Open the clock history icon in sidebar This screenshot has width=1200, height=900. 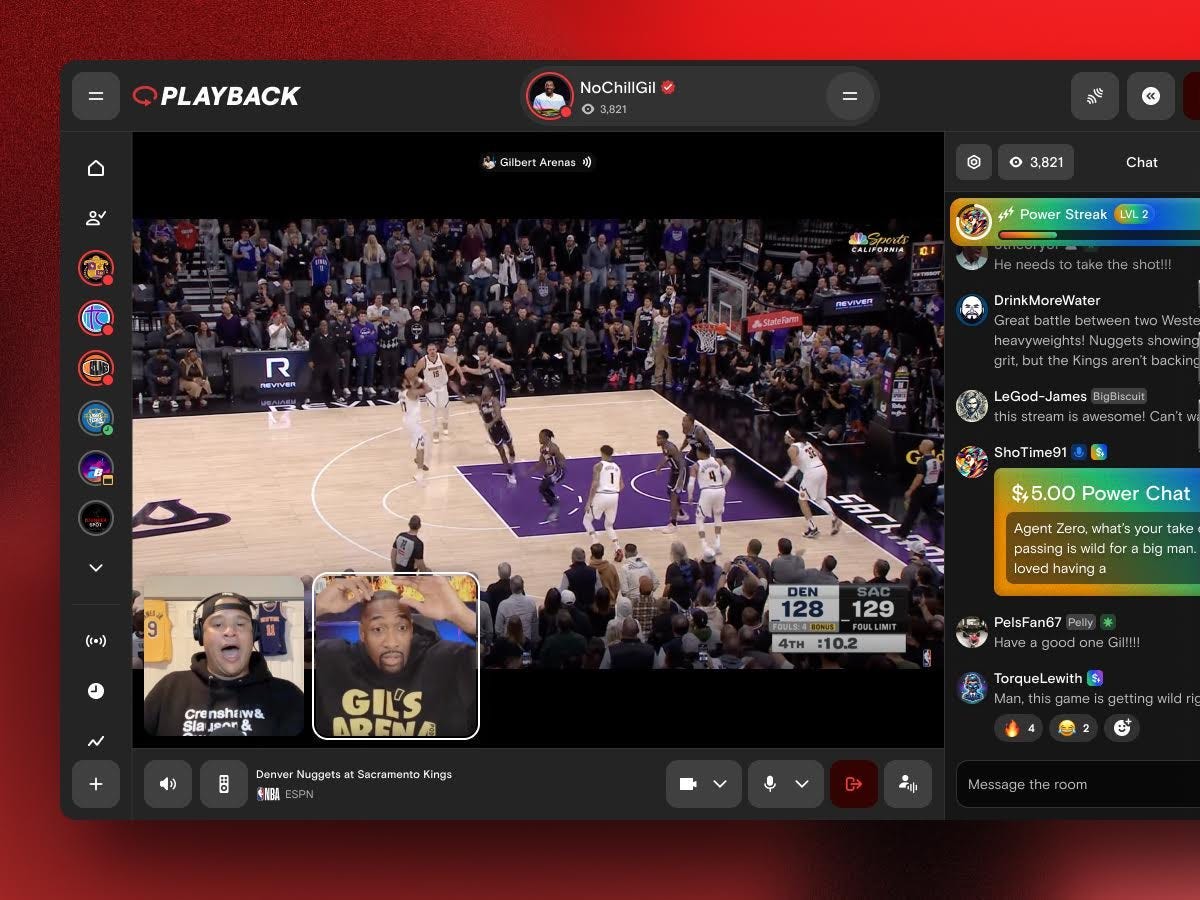(x=96, y=691)
